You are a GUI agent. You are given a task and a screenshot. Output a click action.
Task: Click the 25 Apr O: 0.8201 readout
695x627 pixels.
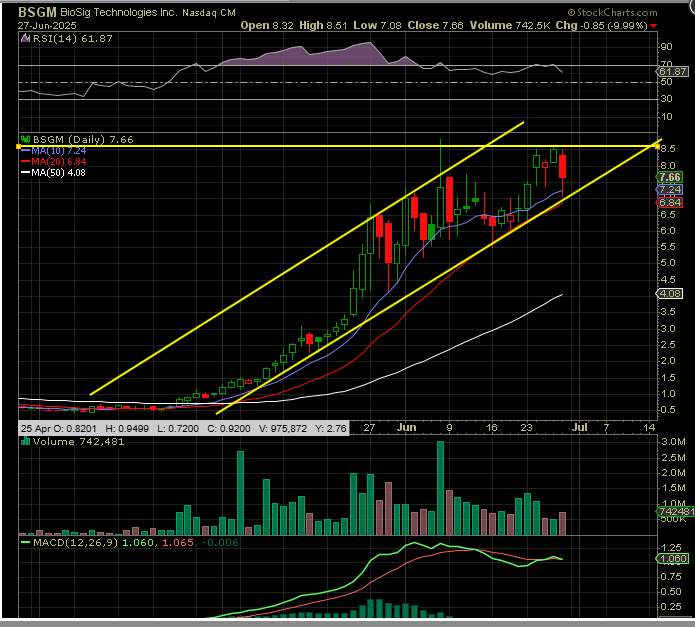point(59,428)
